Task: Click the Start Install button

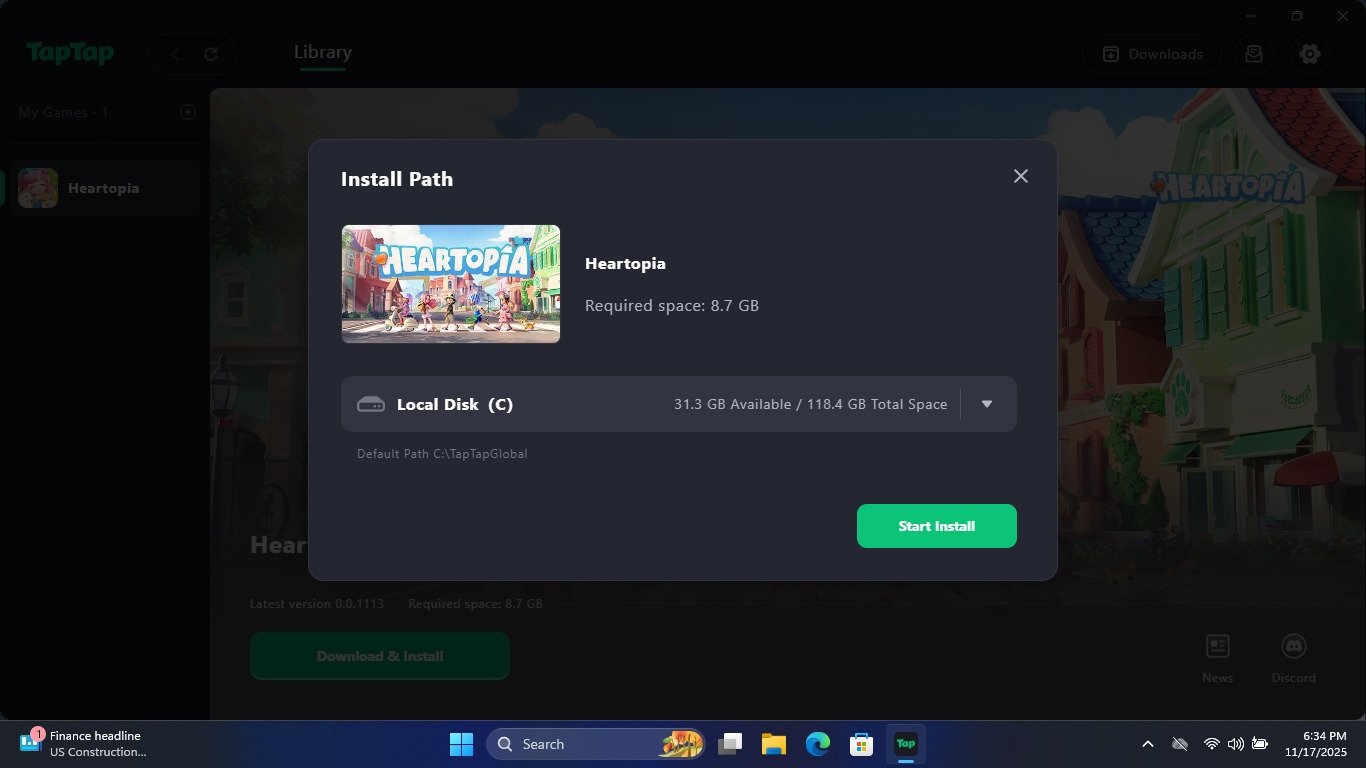Action: tap(936, 525)
